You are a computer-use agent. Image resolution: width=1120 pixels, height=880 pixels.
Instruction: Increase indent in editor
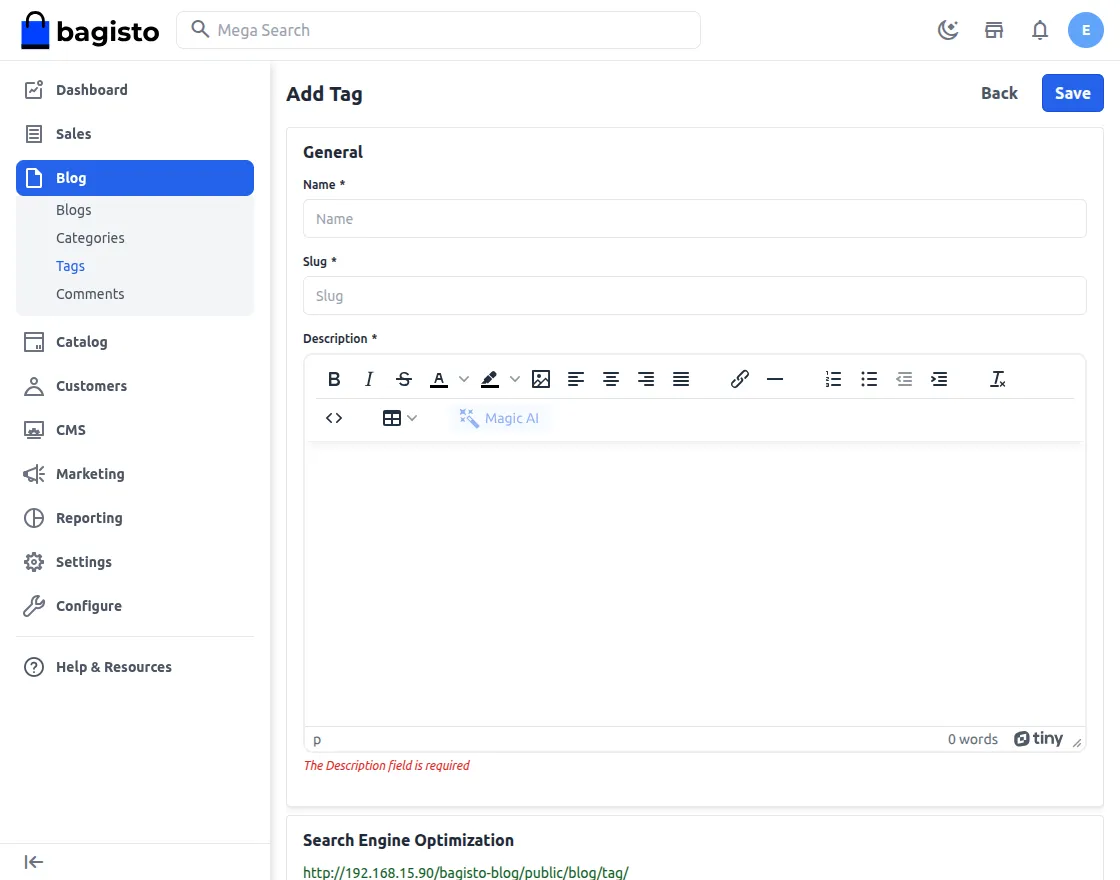[x=939, y=379]
